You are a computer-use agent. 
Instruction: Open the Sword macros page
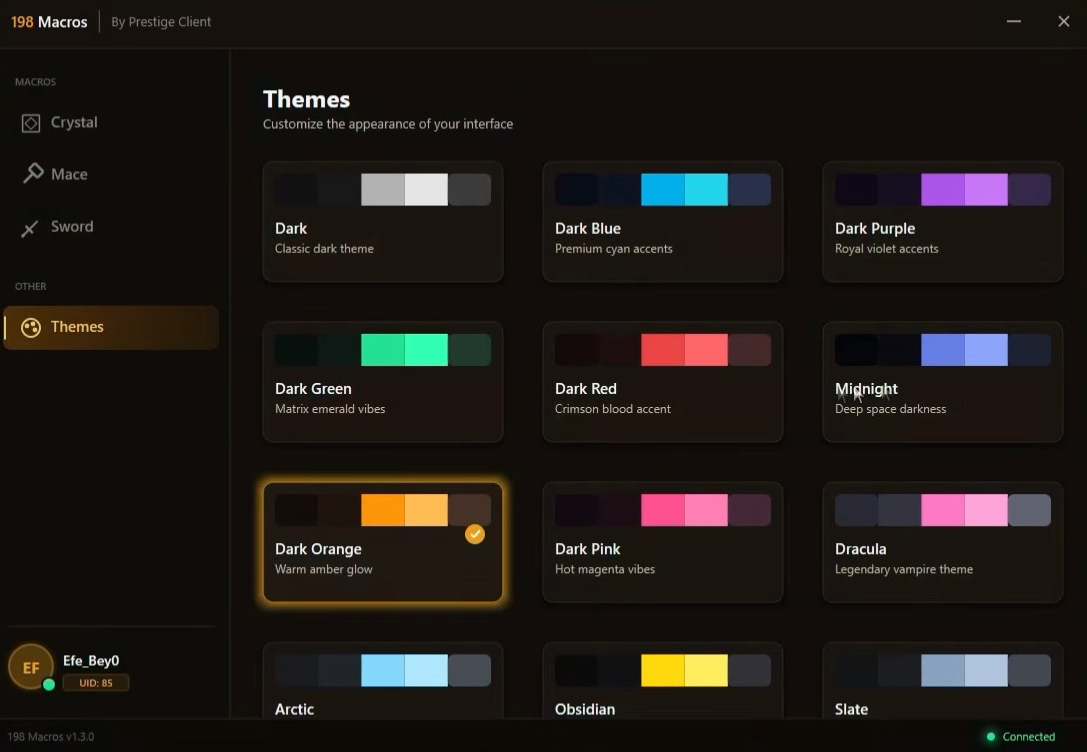tap(72, 227)
